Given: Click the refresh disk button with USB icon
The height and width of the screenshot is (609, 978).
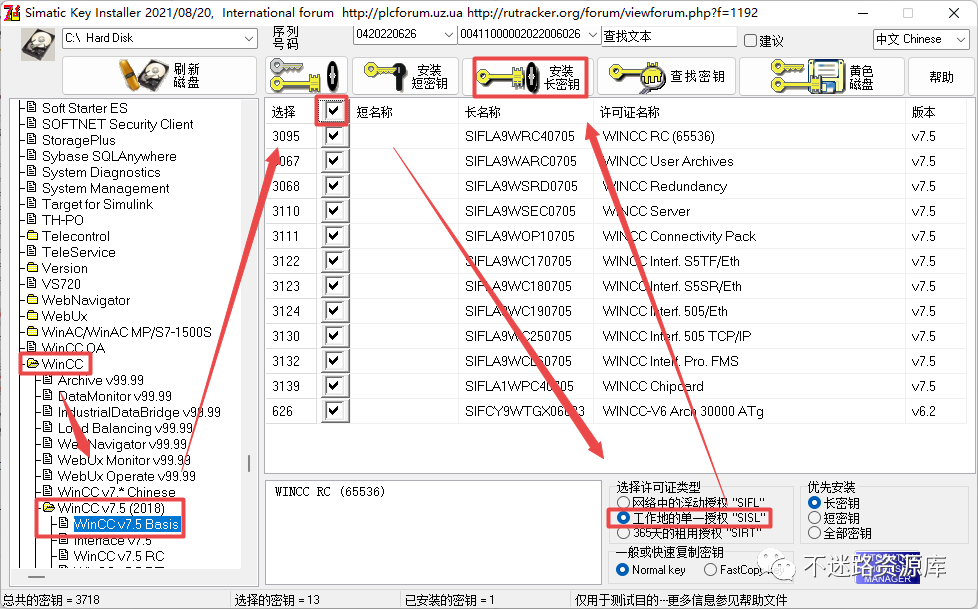Looking at the screenshot, I should (x=159, y=76).
